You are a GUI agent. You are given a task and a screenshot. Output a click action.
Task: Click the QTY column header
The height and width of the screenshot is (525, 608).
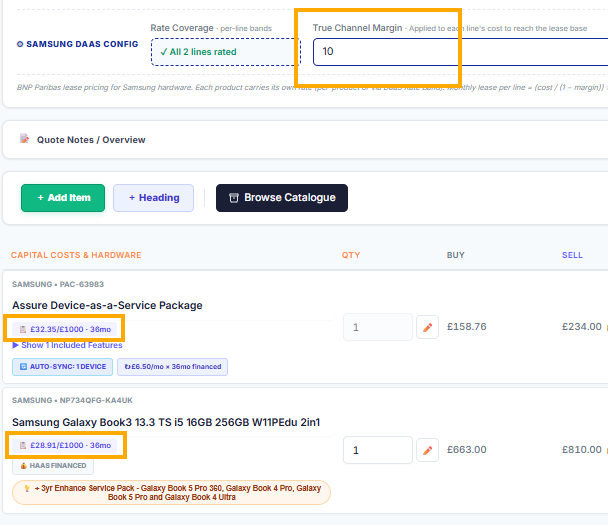pyautogui.click(x=351, y=255)
